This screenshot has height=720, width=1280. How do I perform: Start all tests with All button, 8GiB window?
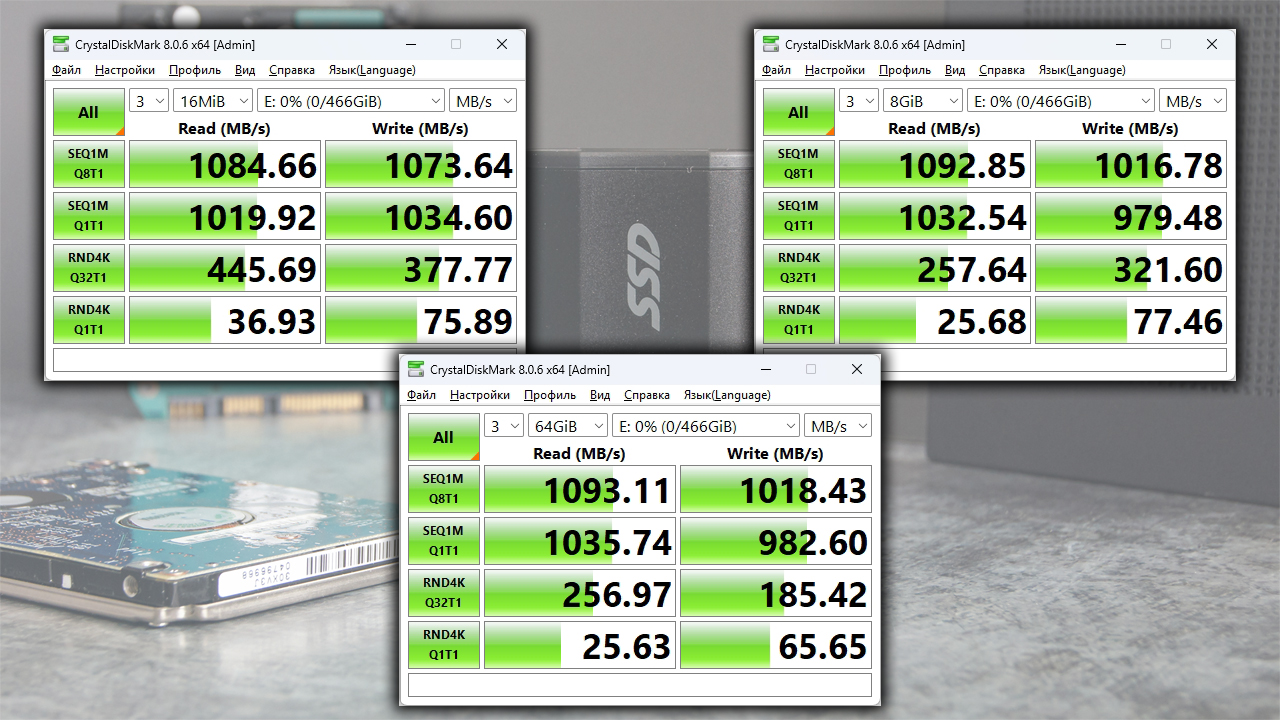[x=799, y=112]
